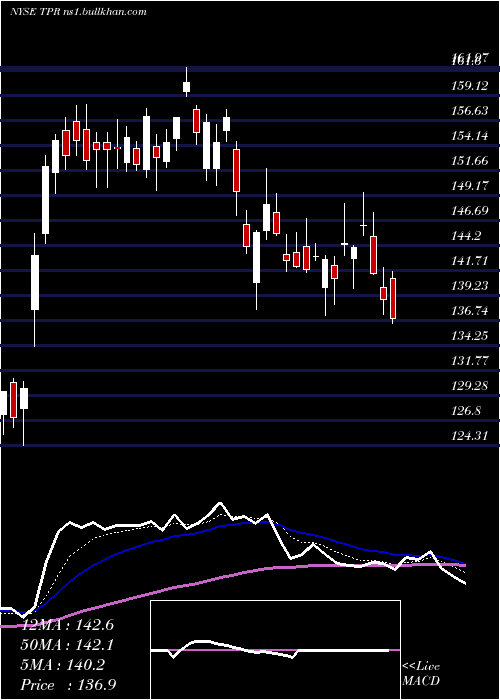500x700 pixels.
Task: Click the 129.28 price axis label
Action: coord(469,385)
